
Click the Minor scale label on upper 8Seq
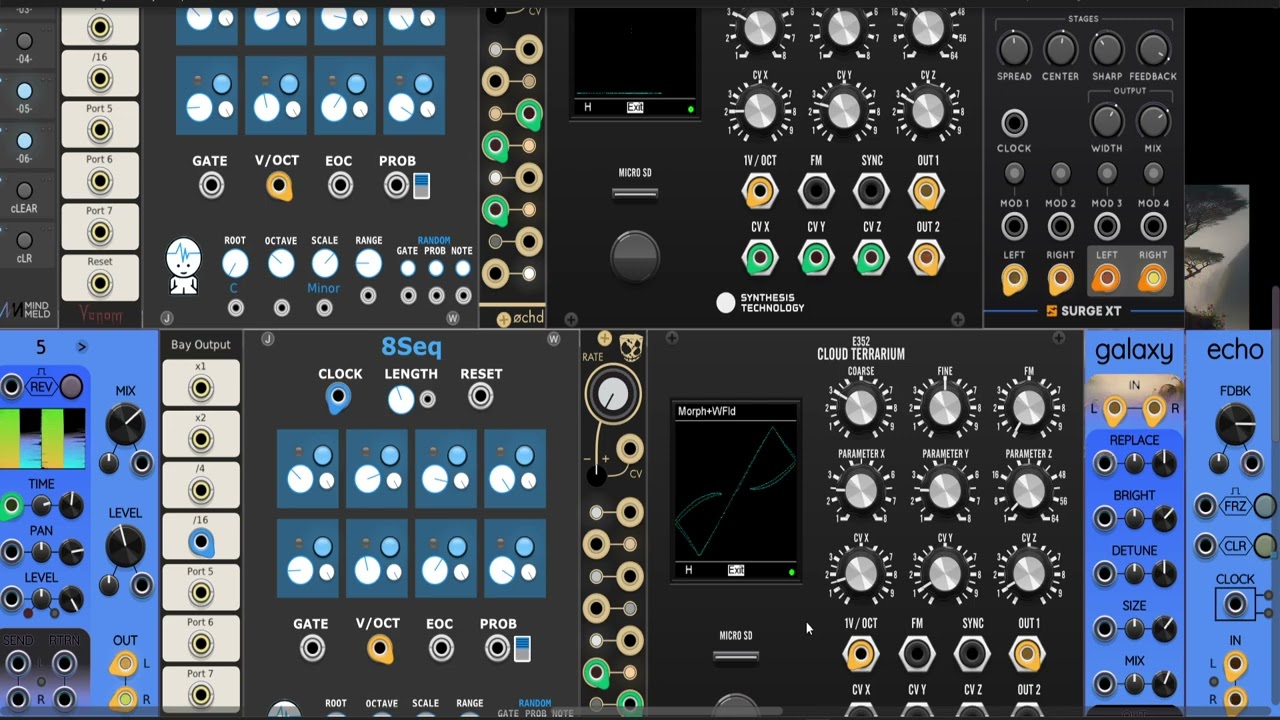(x=324, y=288)
